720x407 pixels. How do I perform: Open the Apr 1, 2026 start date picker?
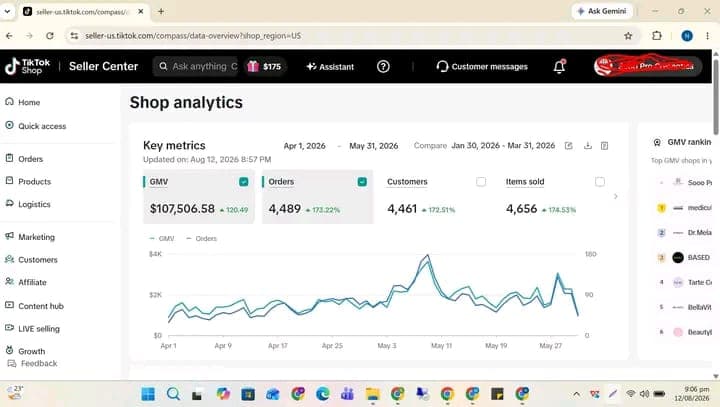point(304,146)
